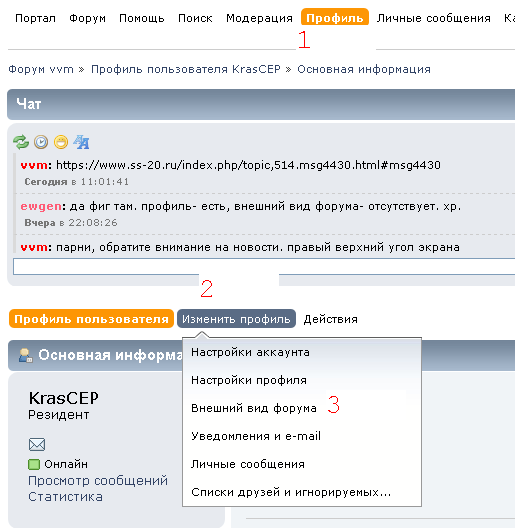The image size is (515, 528).
Task: Open the Форум menu item
Action: (87, 18)
